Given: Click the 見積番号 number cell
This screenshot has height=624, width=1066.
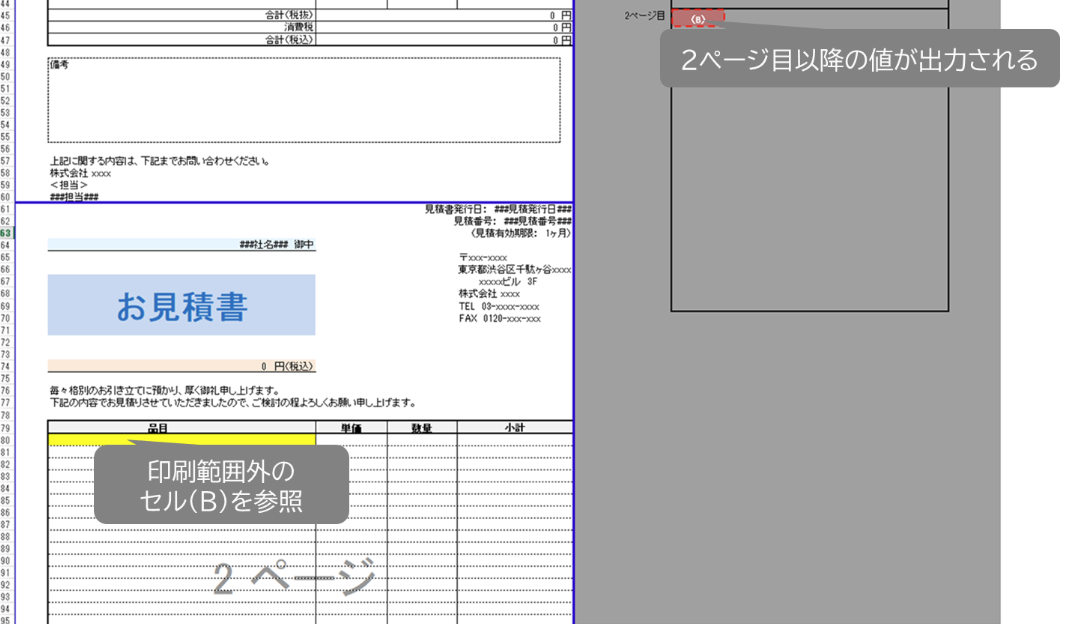Looking at the screenshot, I should click(512, 221).
